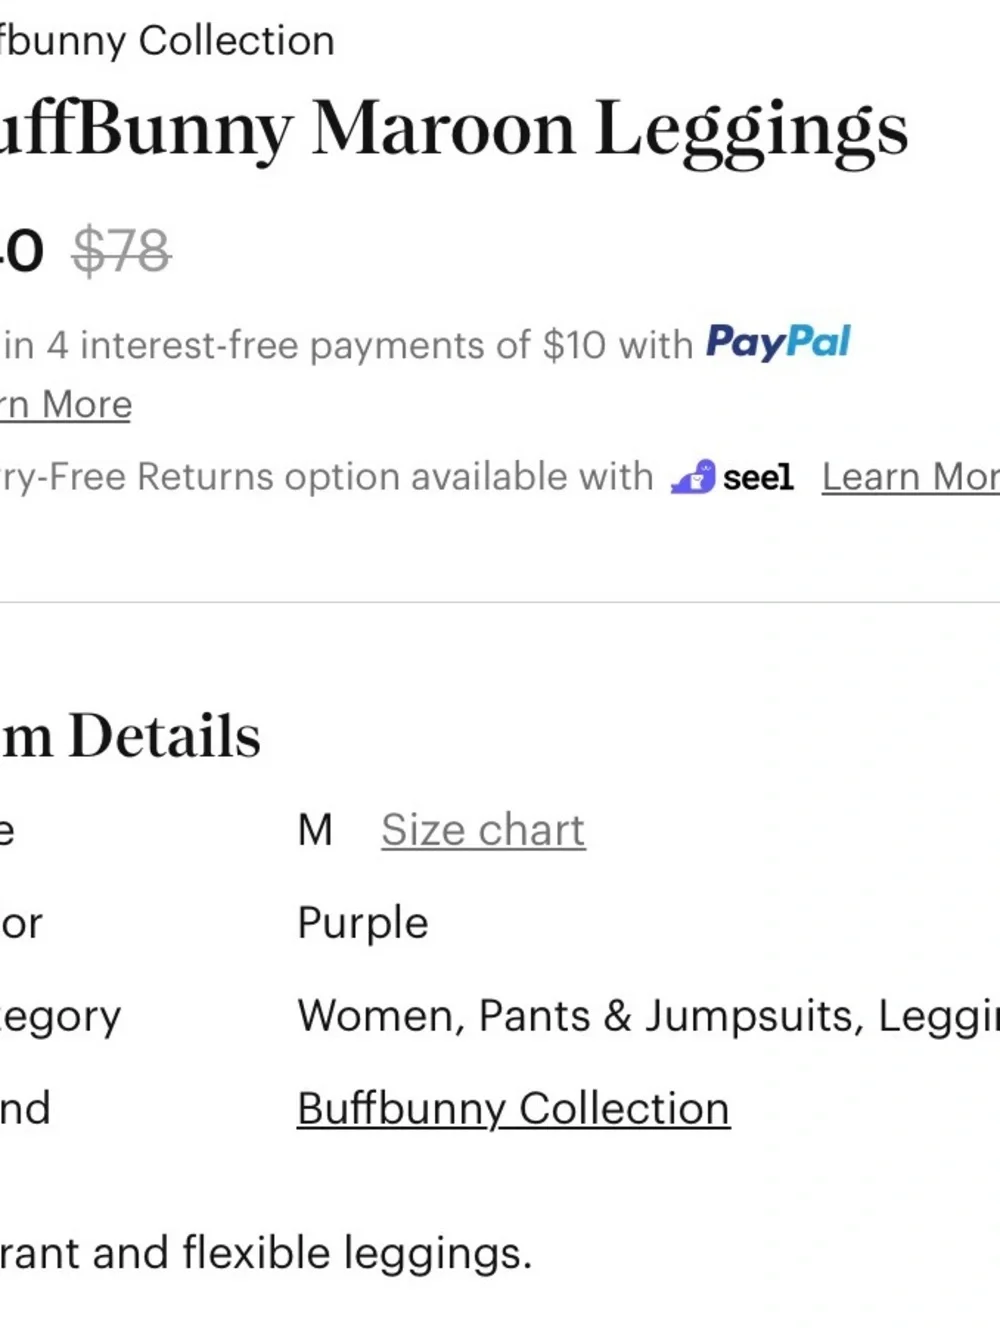Click the Purple color value

coord(363,922)
